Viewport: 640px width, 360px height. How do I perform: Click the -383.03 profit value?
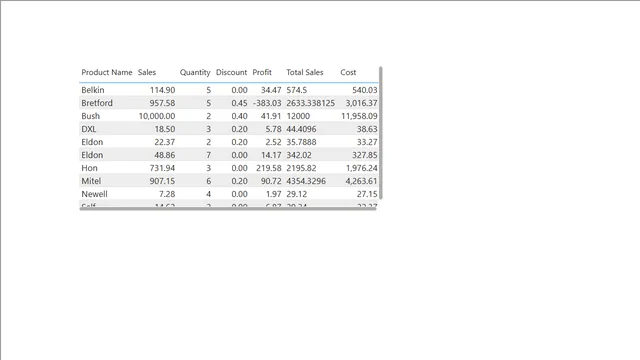267,103
